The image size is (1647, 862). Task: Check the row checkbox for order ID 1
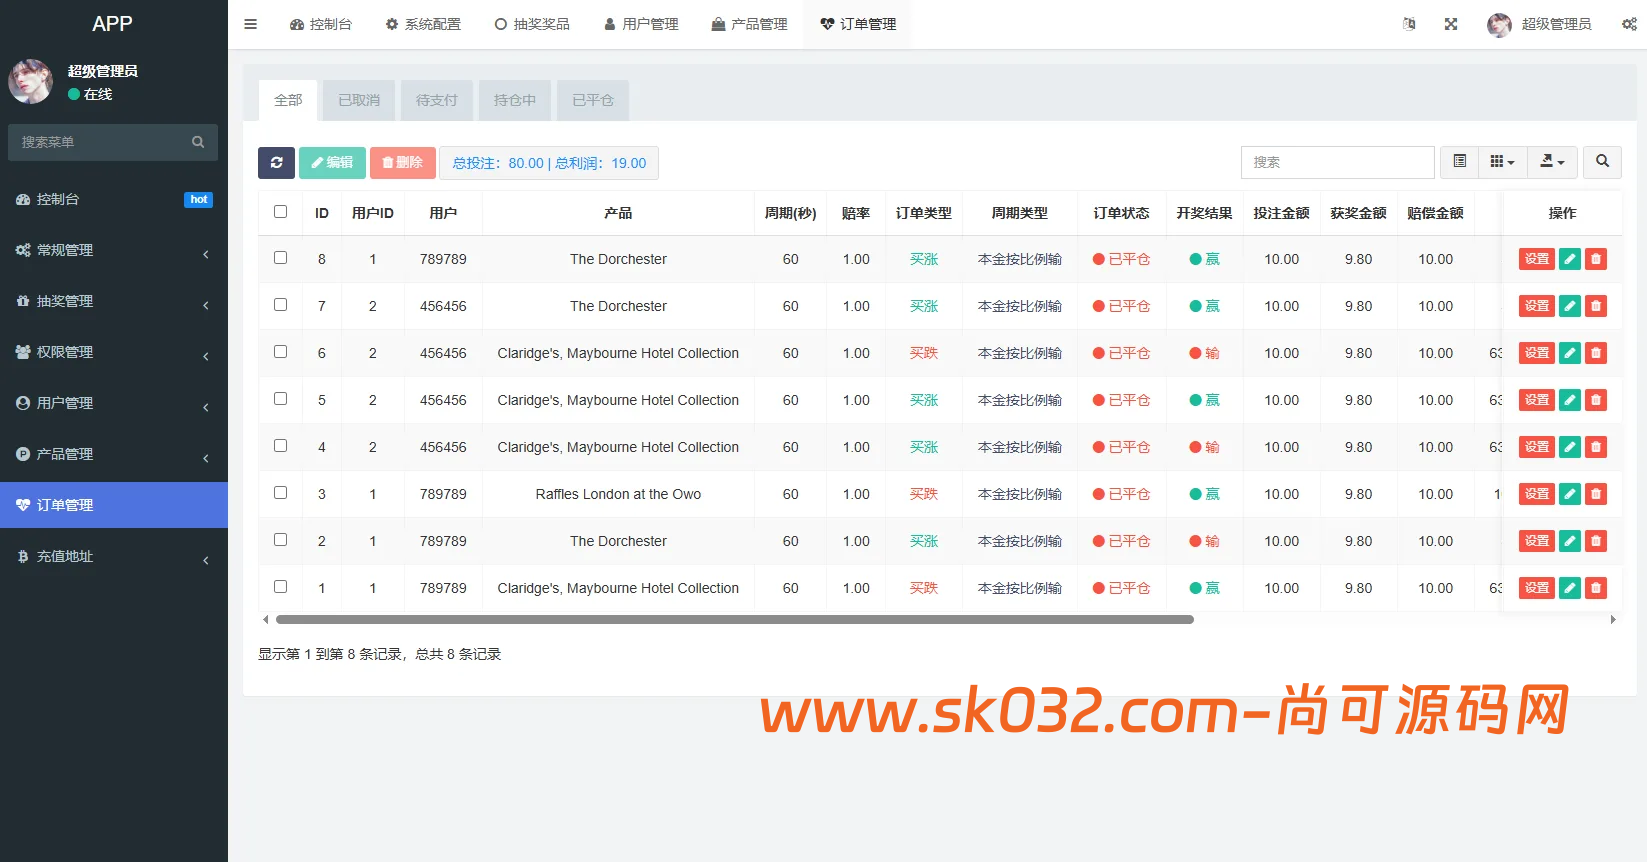click(280, 587)
